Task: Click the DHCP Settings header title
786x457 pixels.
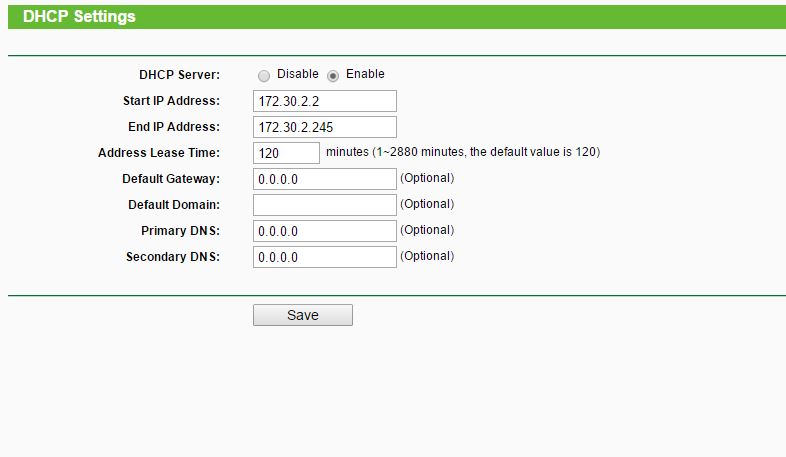Action: [79, 17]
